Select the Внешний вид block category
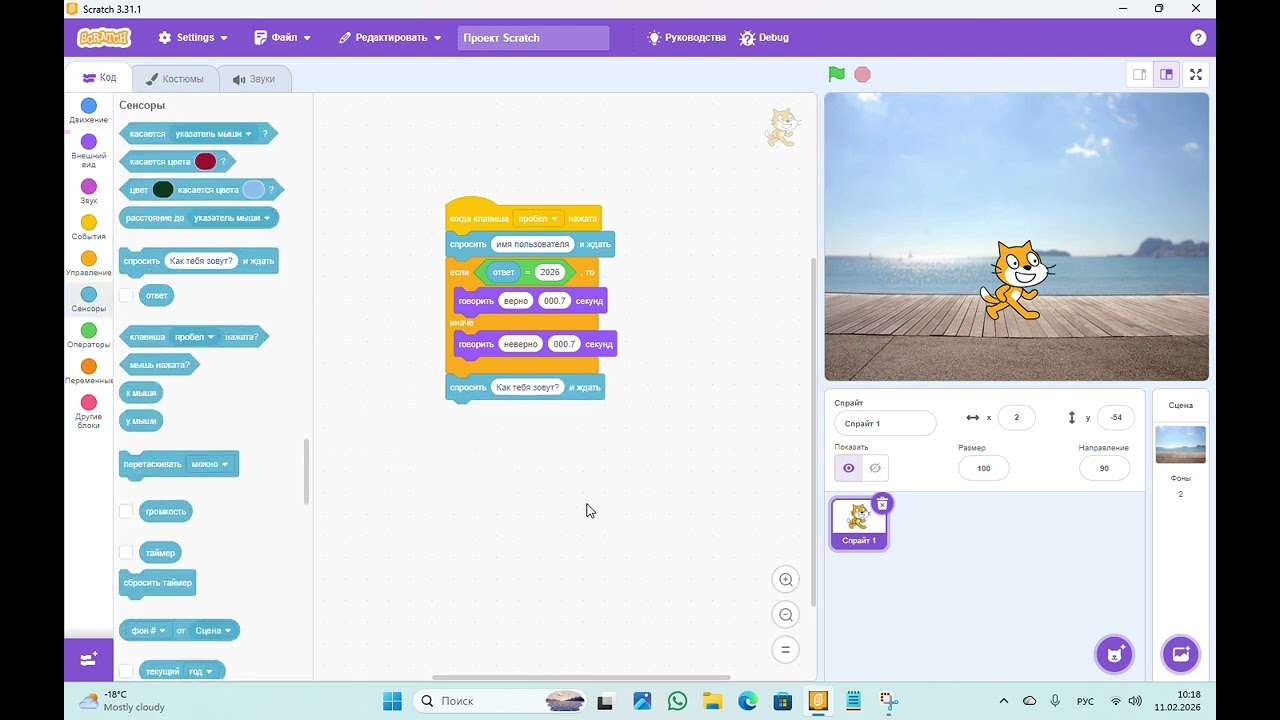Image resolution: width=1280 pixels, height=720 pixels. click(89, 151)
